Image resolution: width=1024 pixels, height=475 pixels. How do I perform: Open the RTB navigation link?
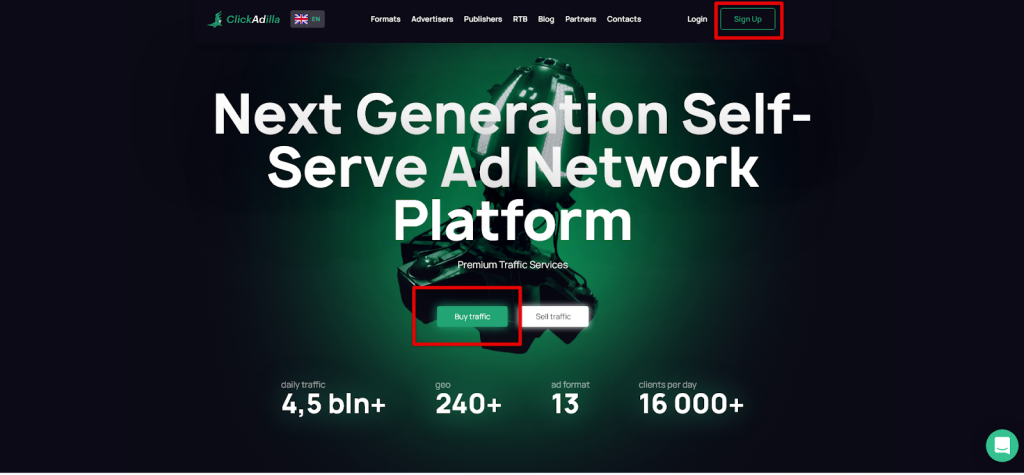(x=520, y=19)
